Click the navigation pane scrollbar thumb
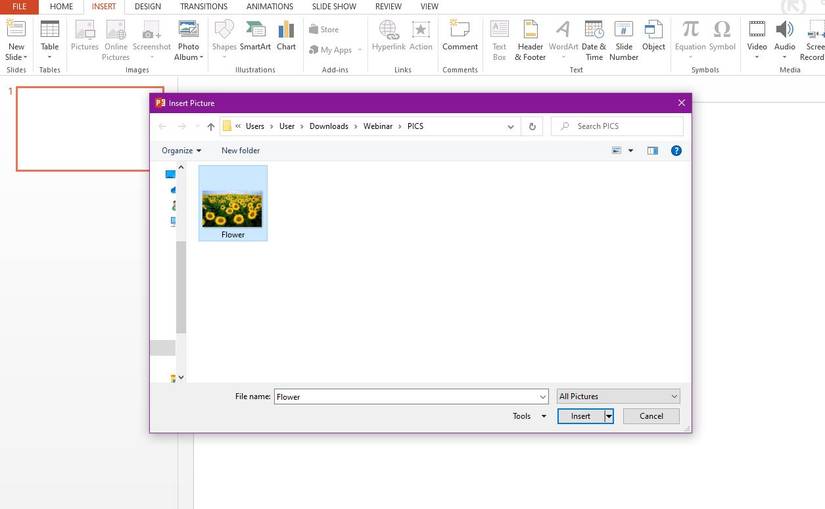 [181, 287]
